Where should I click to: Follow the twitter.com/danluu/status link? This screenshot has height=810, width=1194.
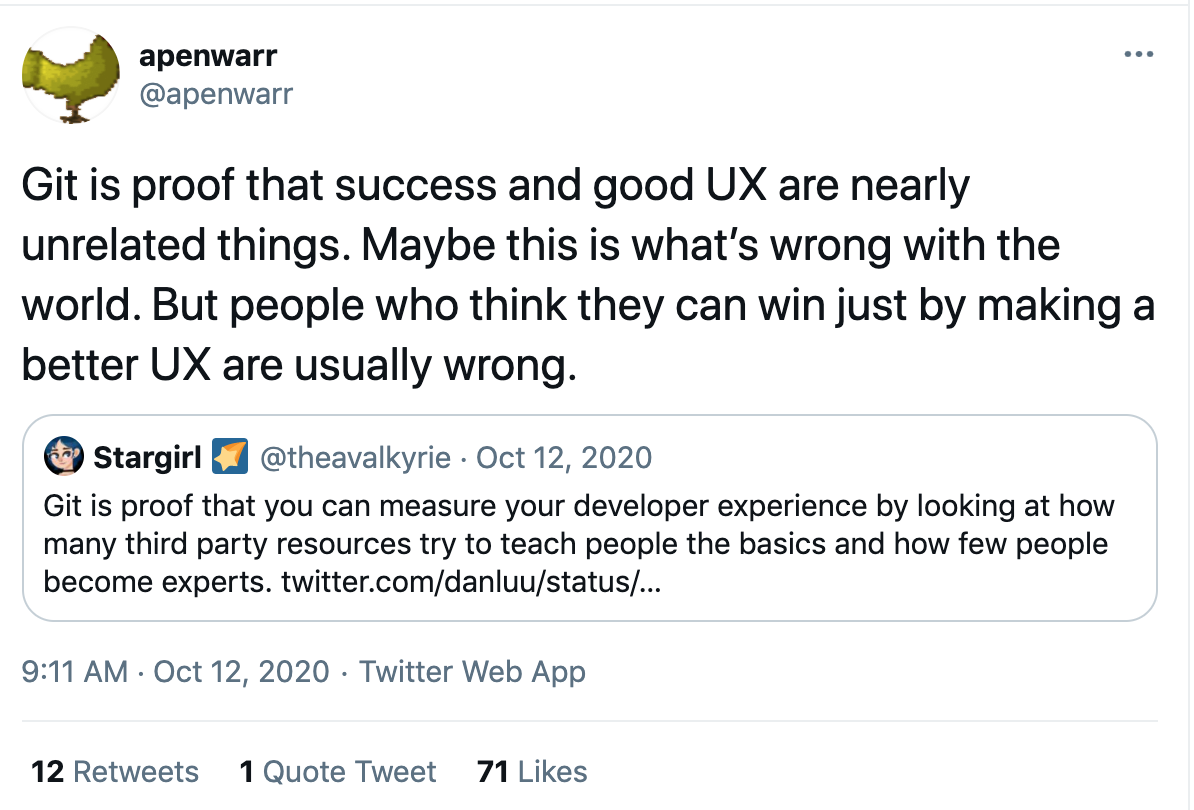click(471, 582)
